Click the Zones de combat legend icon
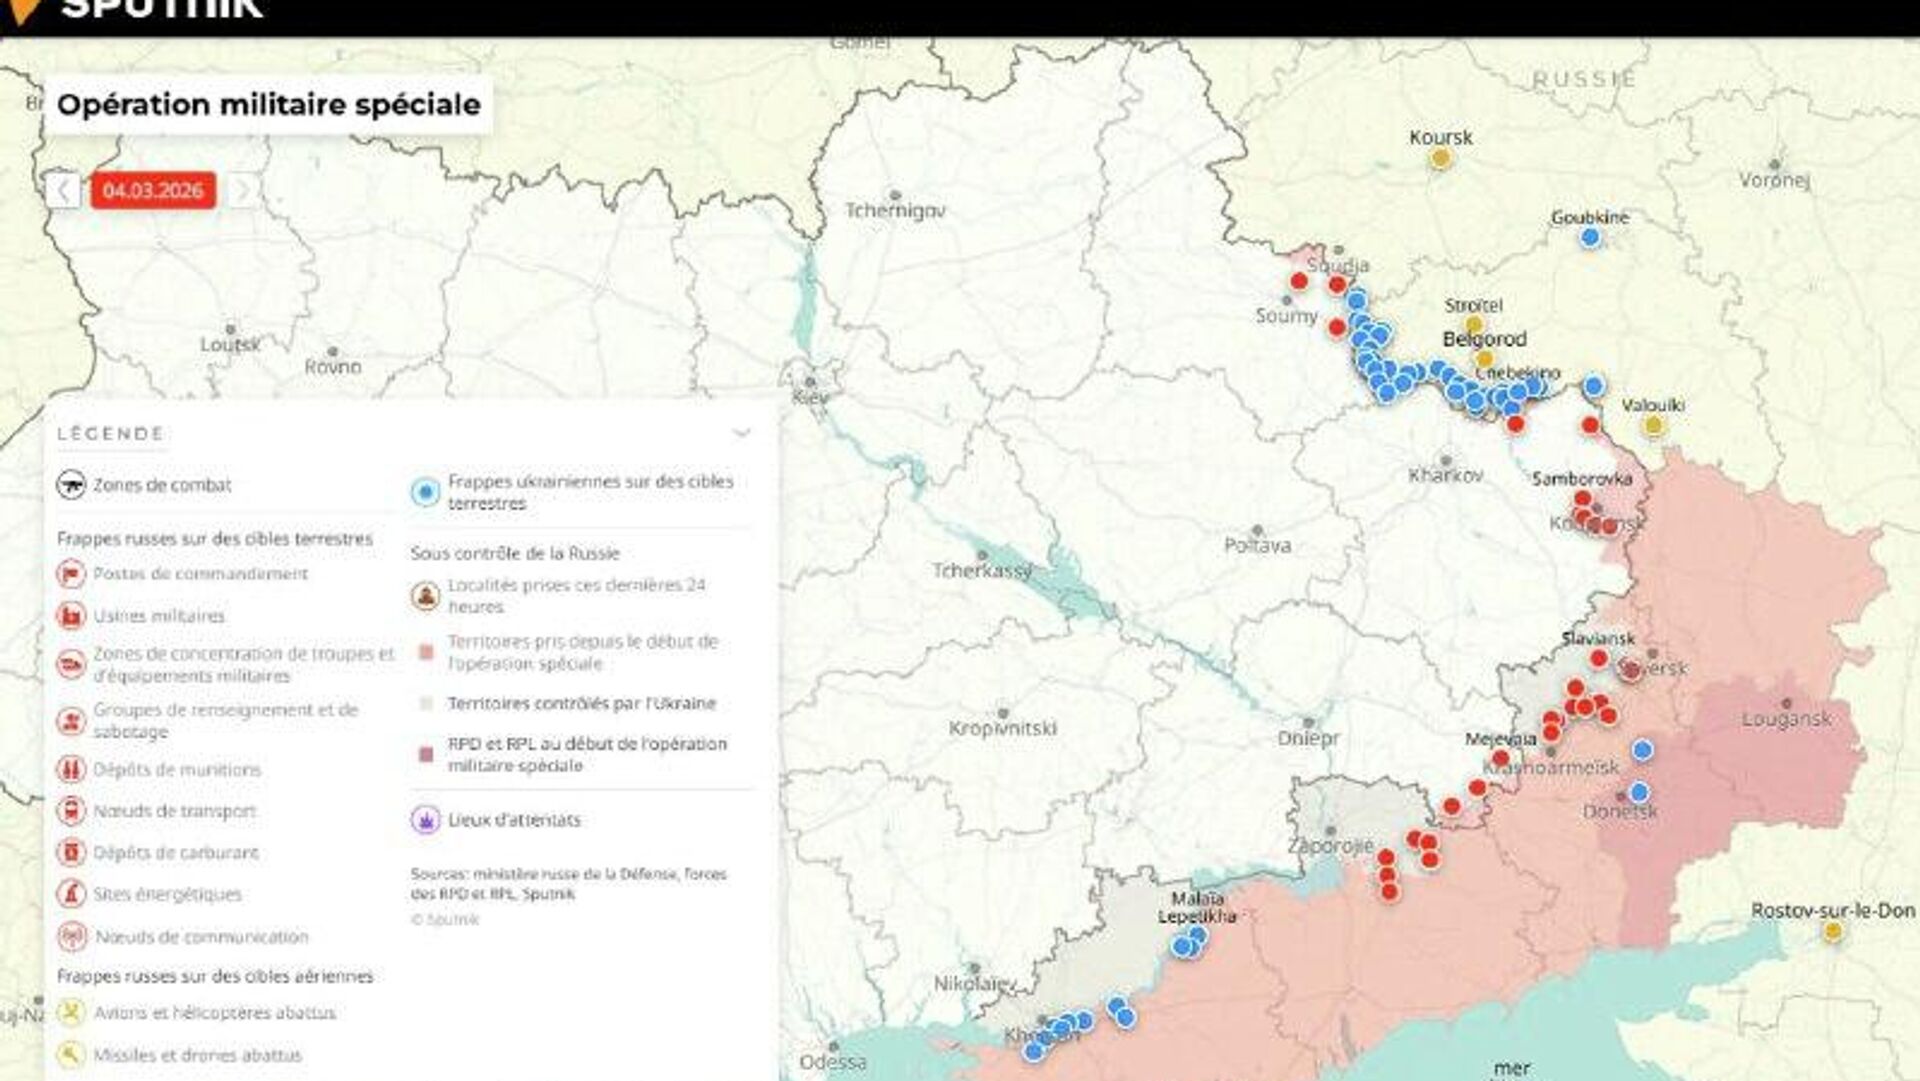 [x=71, y=485]
